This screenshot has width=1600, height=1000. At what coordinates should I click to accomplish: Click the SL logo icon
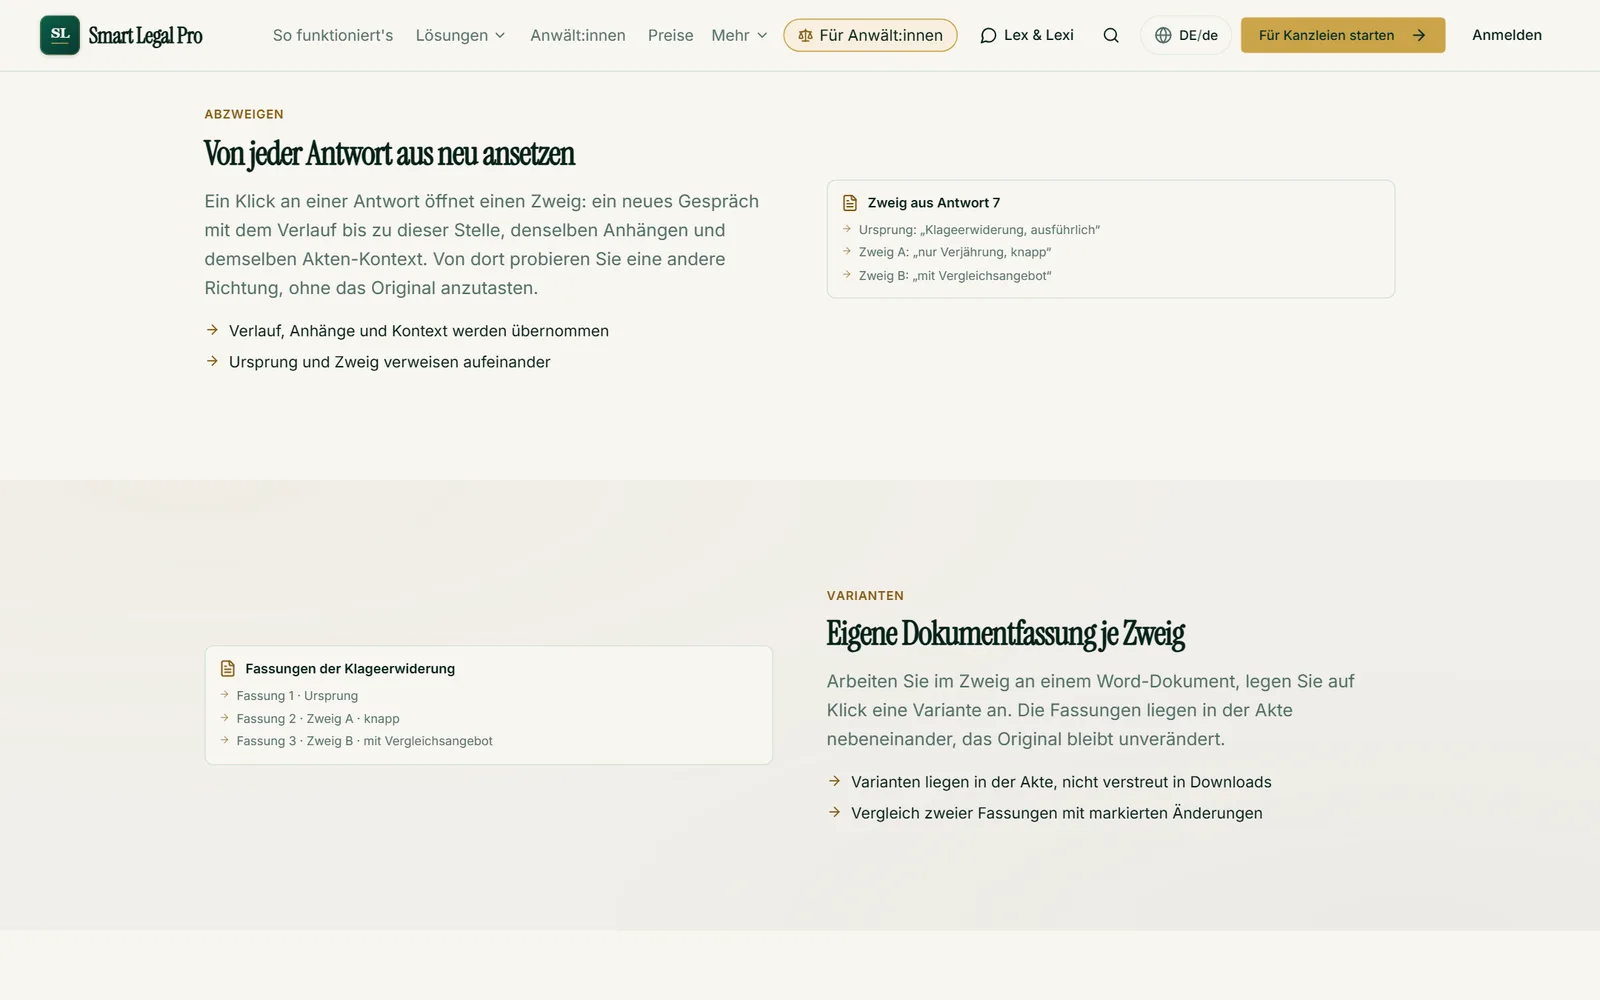(60, 35)
